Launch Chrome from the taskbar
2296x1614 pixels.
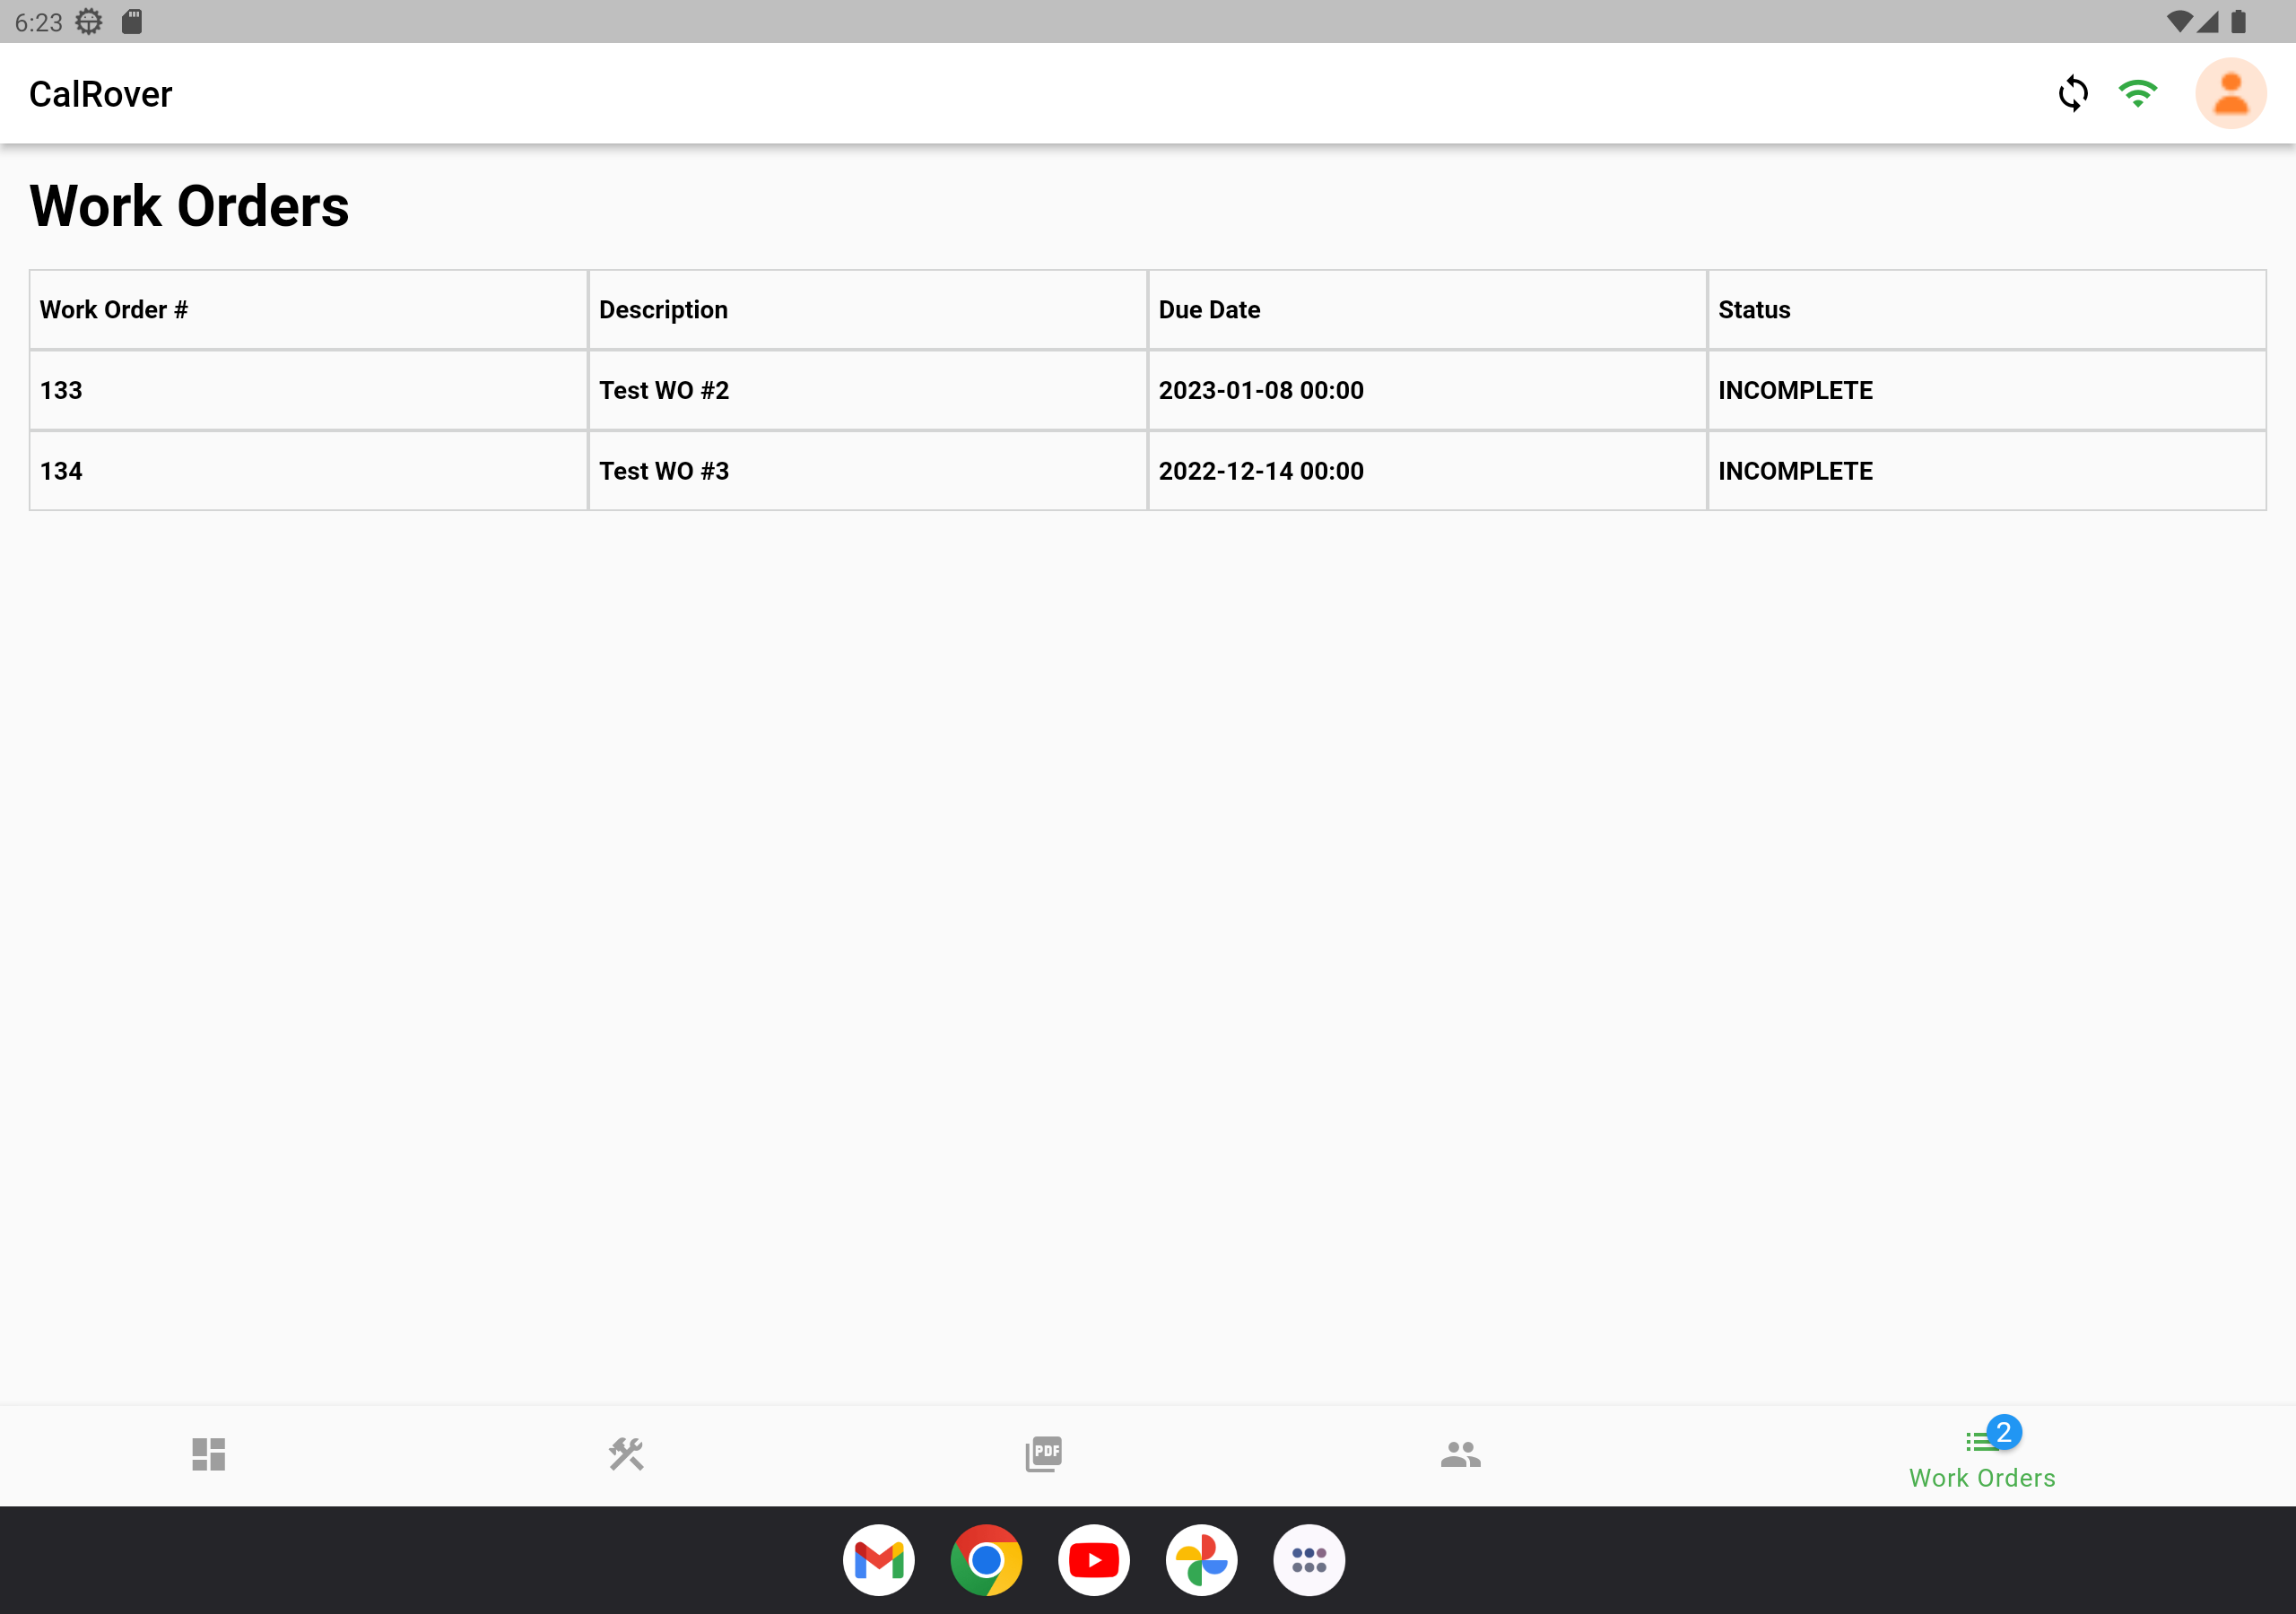point(986,1560)
